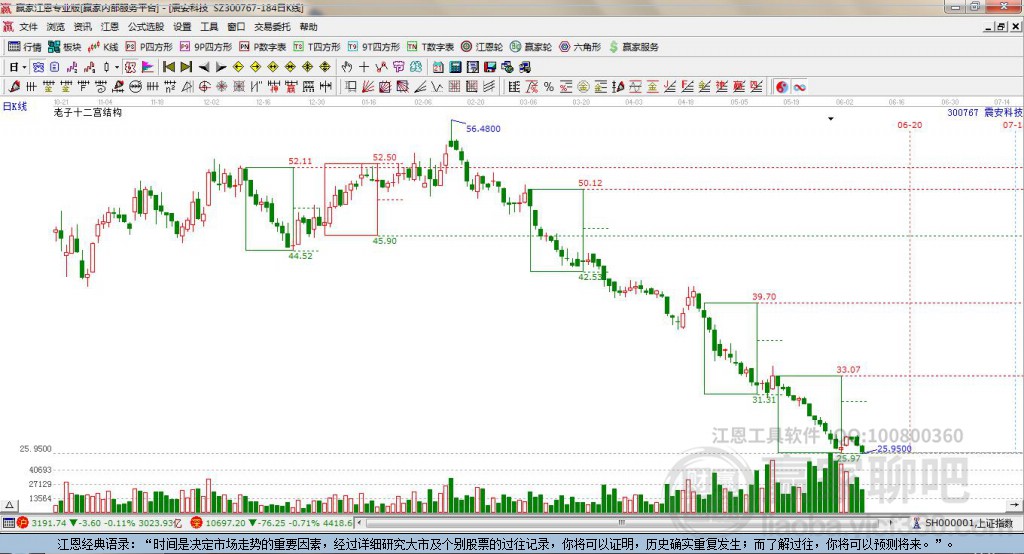
Task: Click the 25.9500 low price label
Action: click(894, 449)
